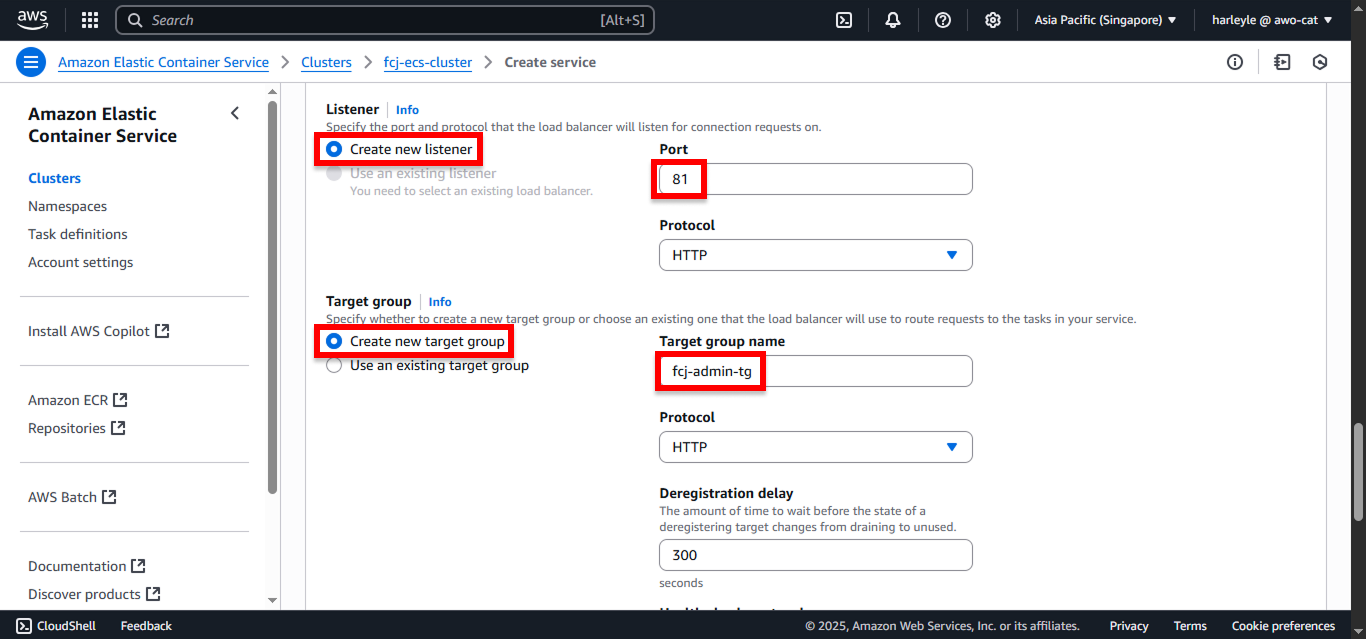This screenshot has height=639, width=1366.
Task: Click the listener Port field
Action: click(x=816, y=179)
